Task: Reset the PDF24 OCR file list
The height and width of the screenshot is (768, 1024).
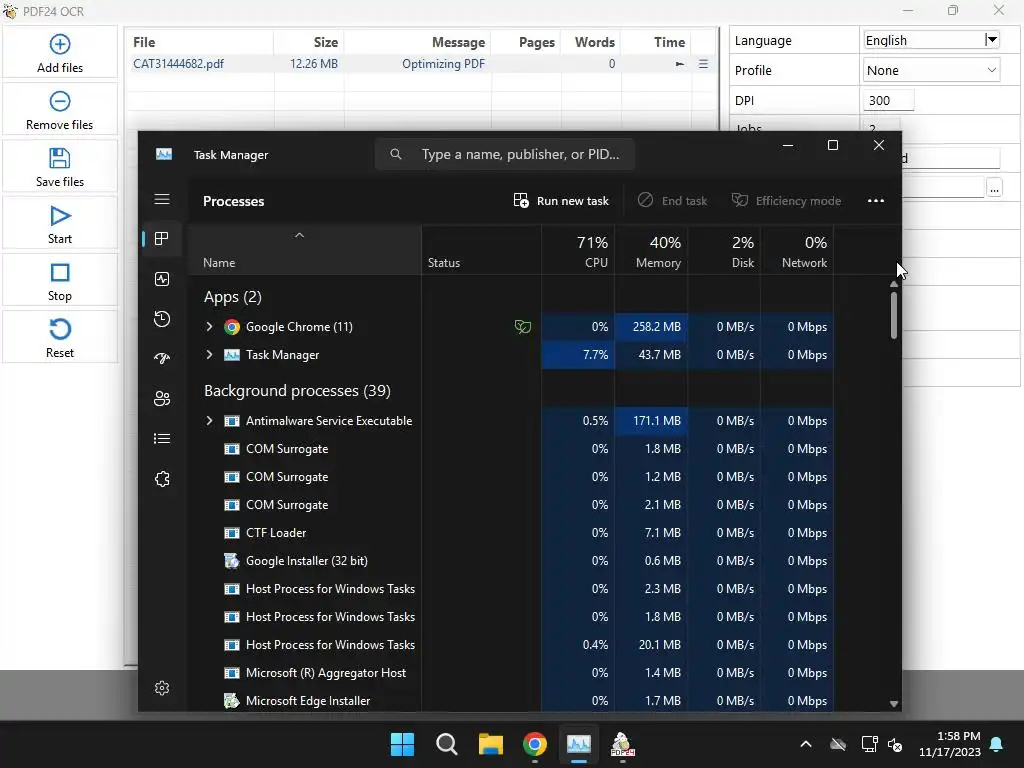Action: coord(59,337)
